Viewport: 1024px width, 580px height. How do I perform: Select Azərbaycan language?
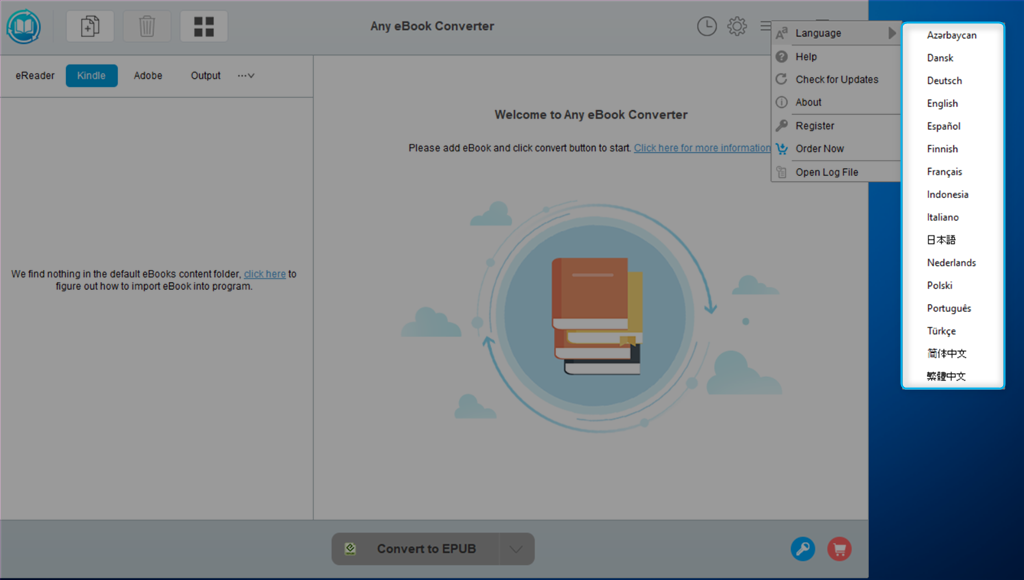(x=953, y=35)
